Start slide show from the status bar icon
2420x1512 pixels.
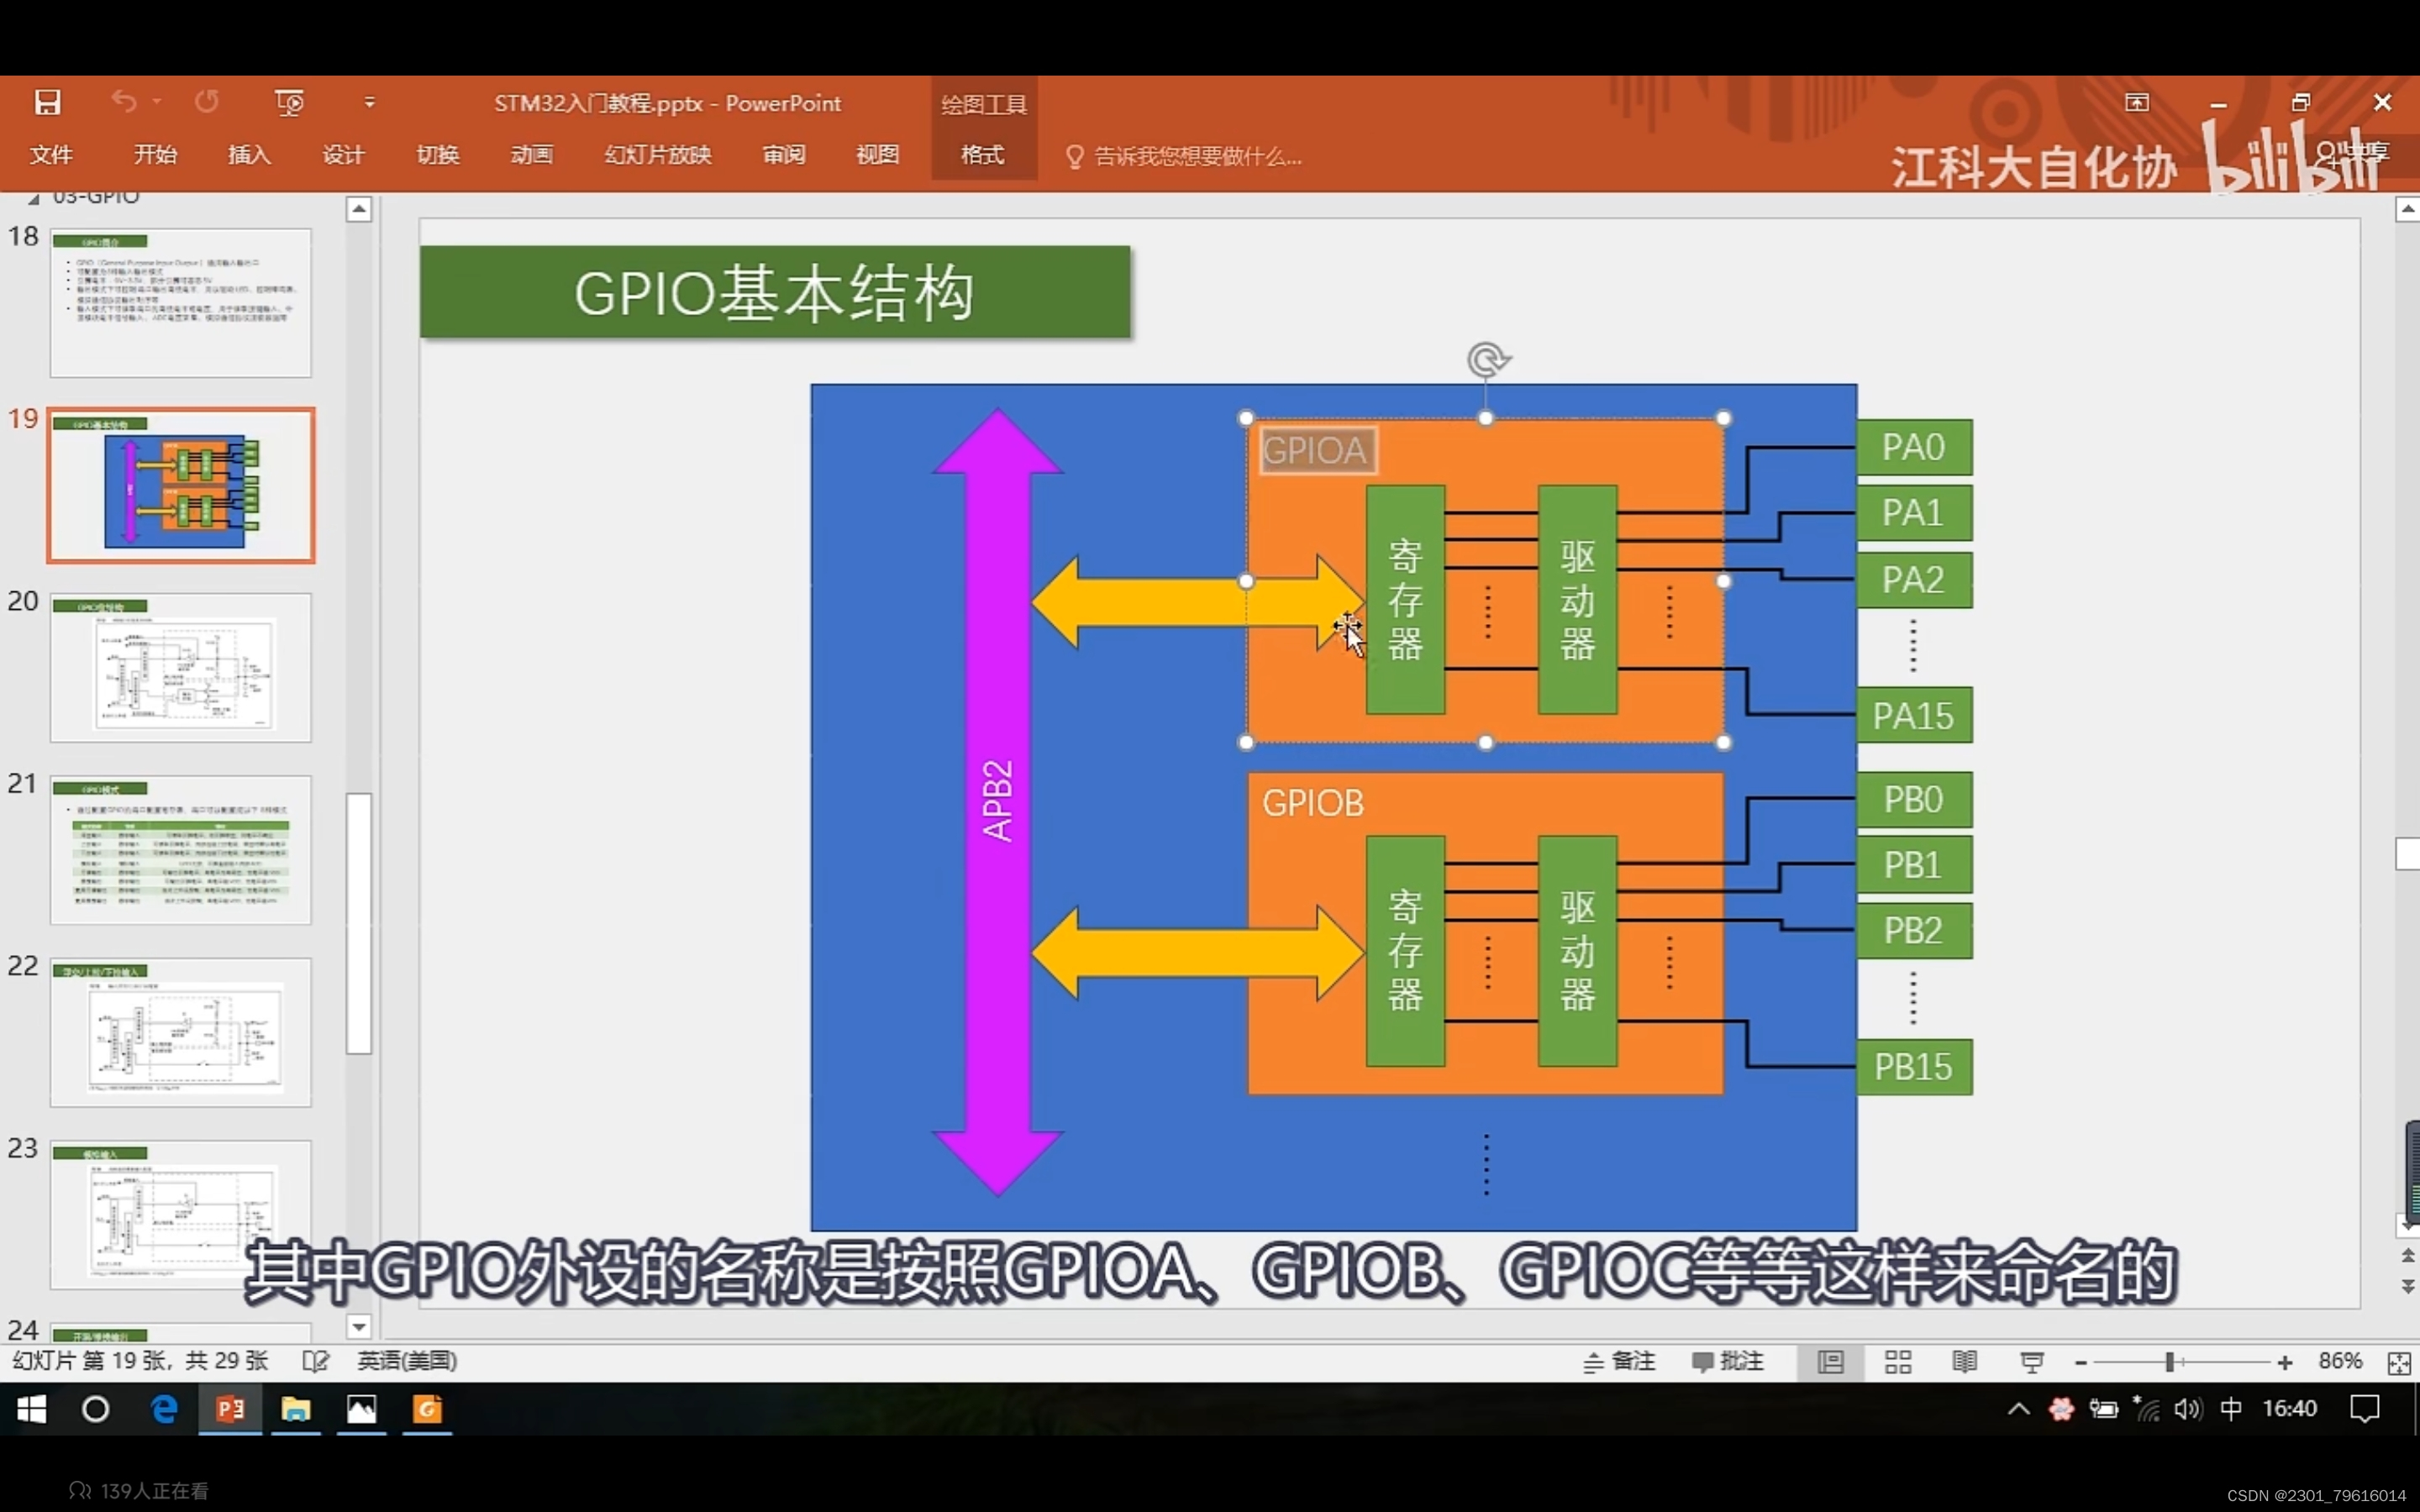[x=2030, y=1361]
